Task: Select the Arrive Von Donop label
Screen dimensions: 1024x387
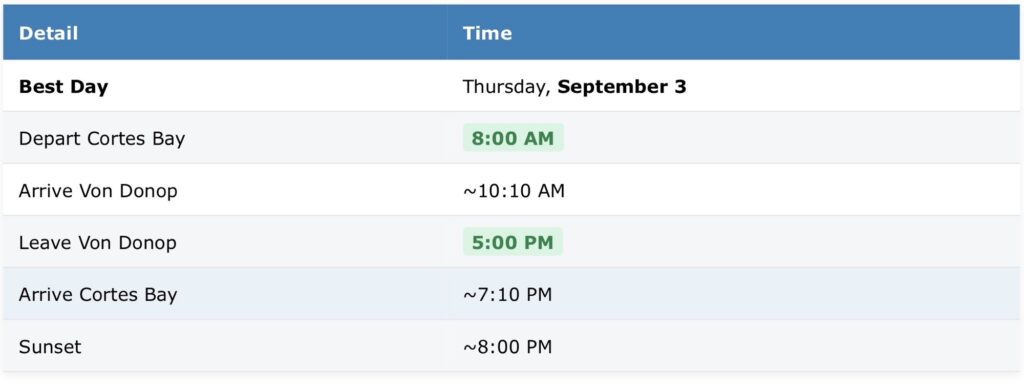Action: [98, 191]
